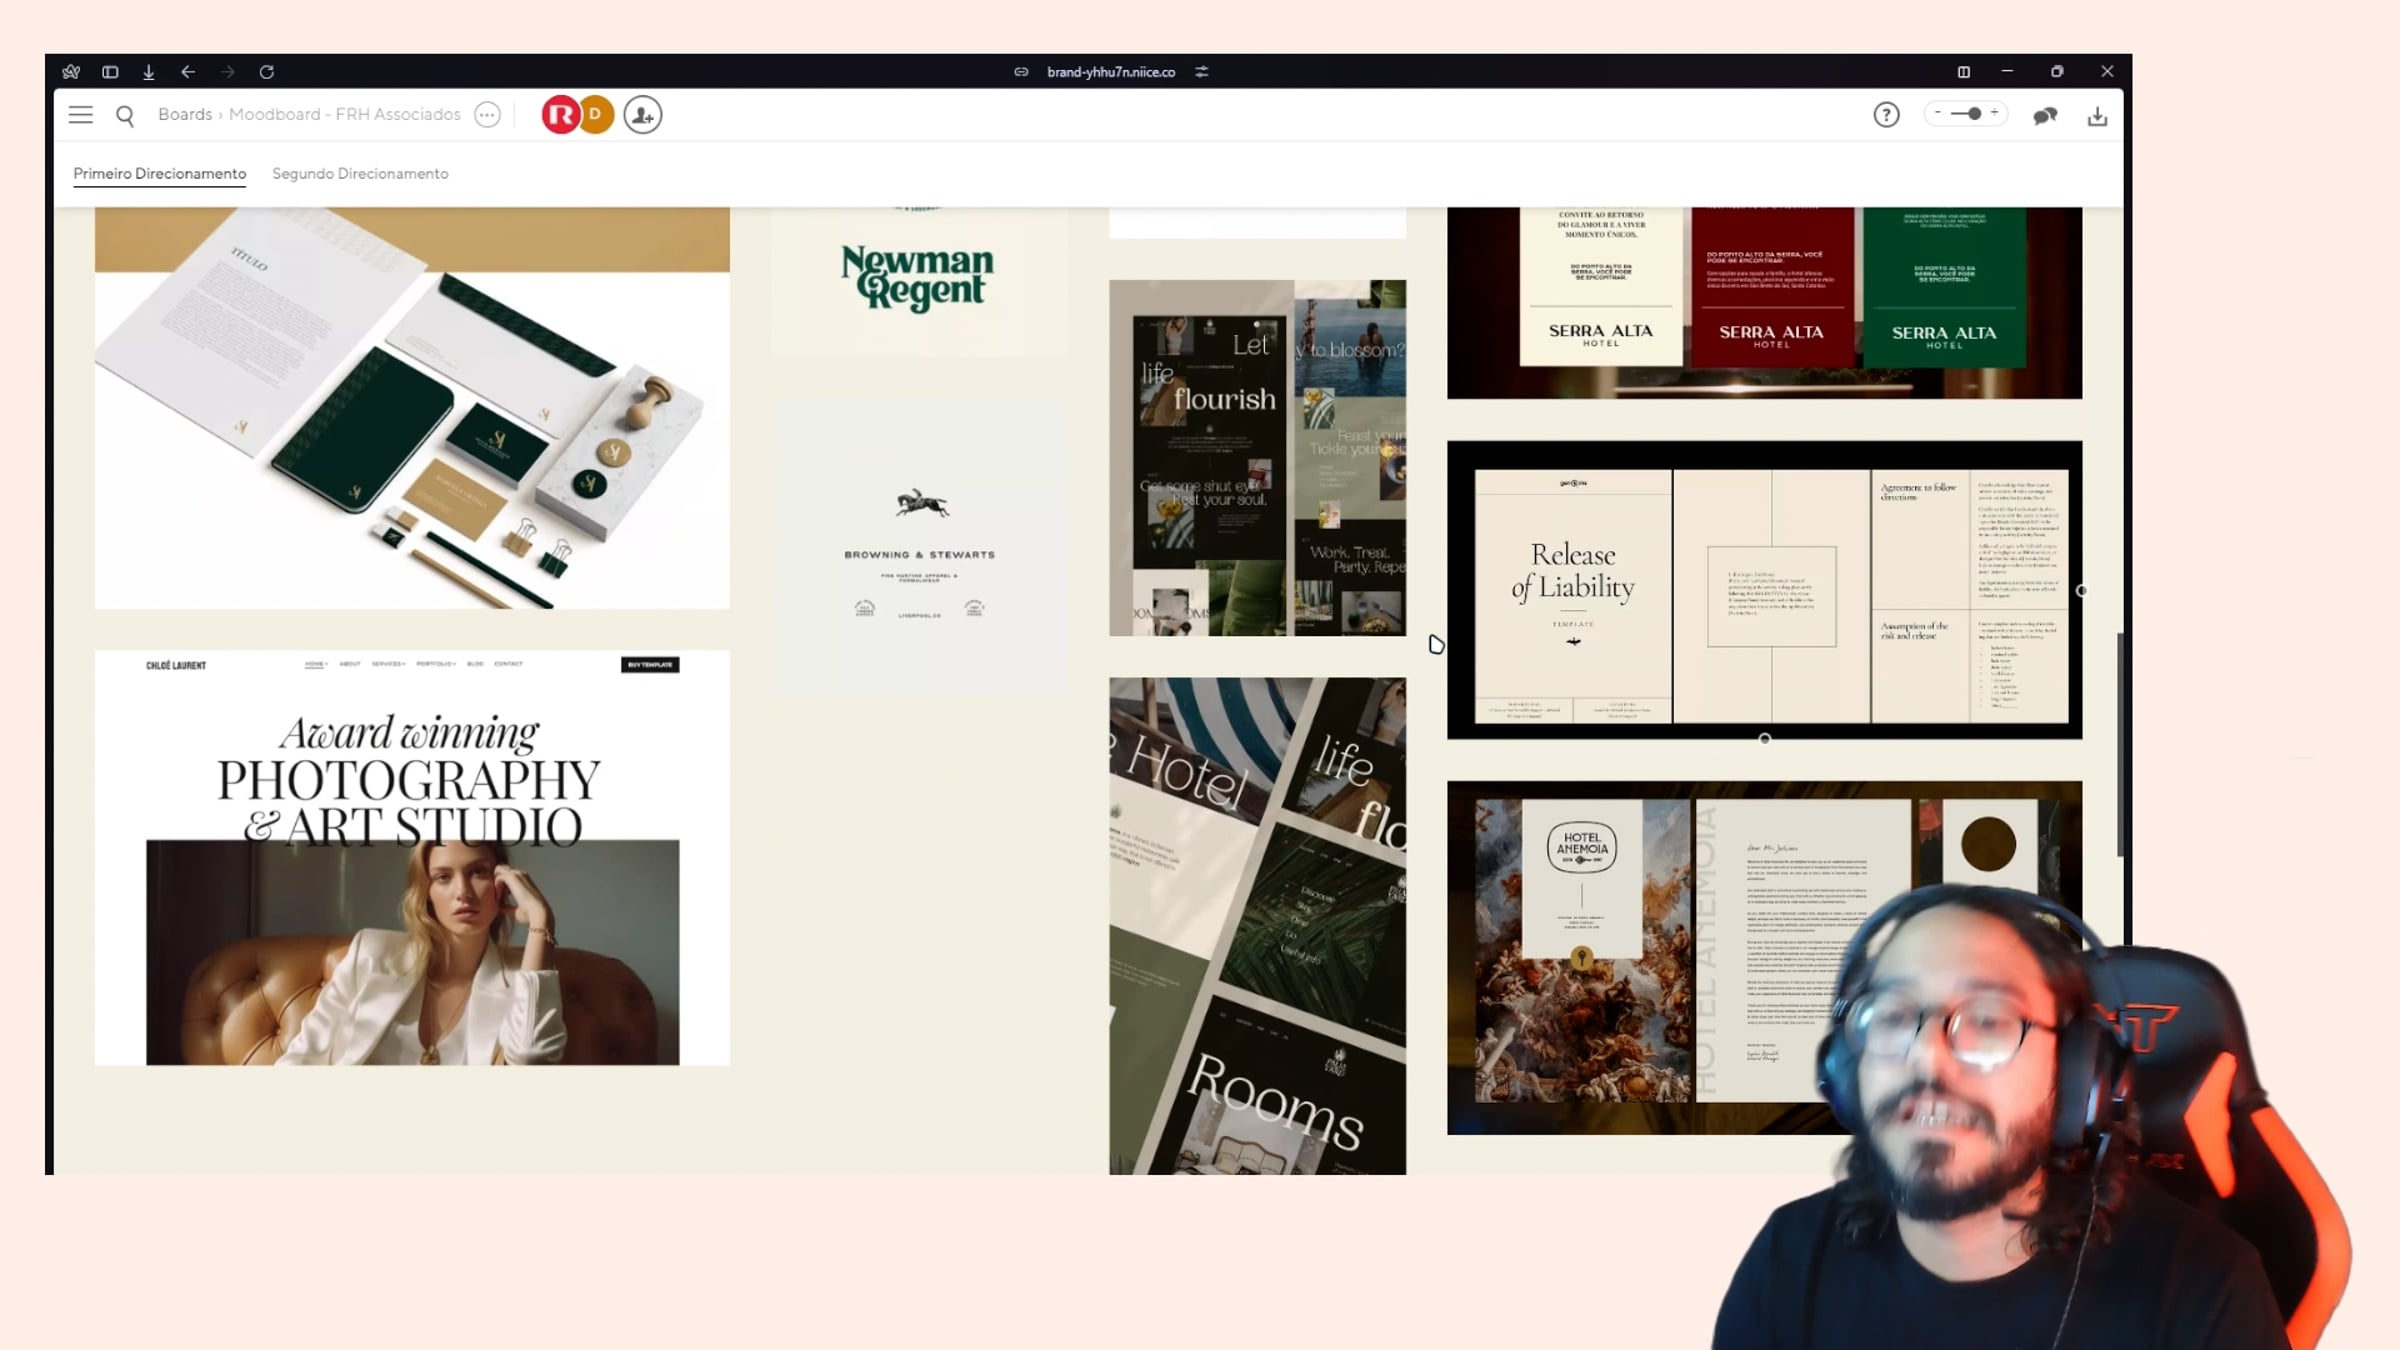Navigate back with arrow button

pyautogui.click(x=188, y=72)
